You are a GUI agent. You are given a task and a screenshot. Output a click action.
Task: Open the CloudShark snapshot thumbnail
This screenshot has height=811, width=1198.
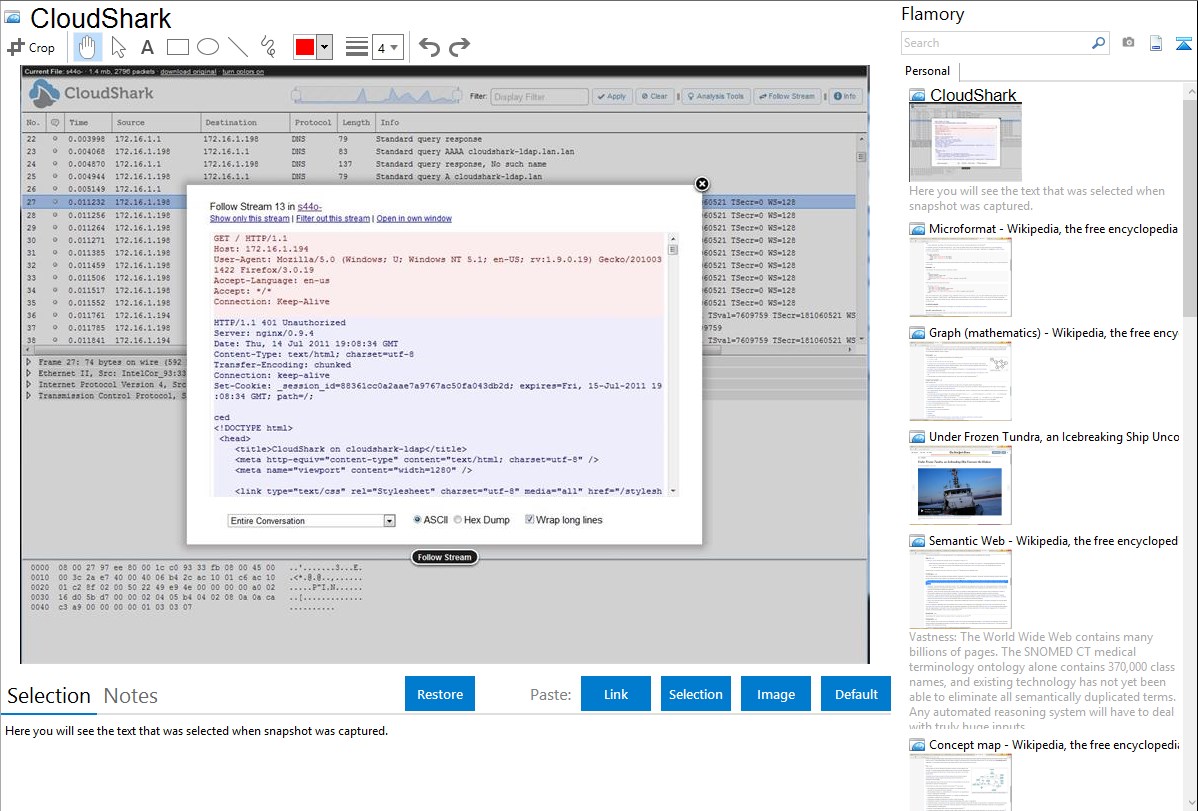965,143
